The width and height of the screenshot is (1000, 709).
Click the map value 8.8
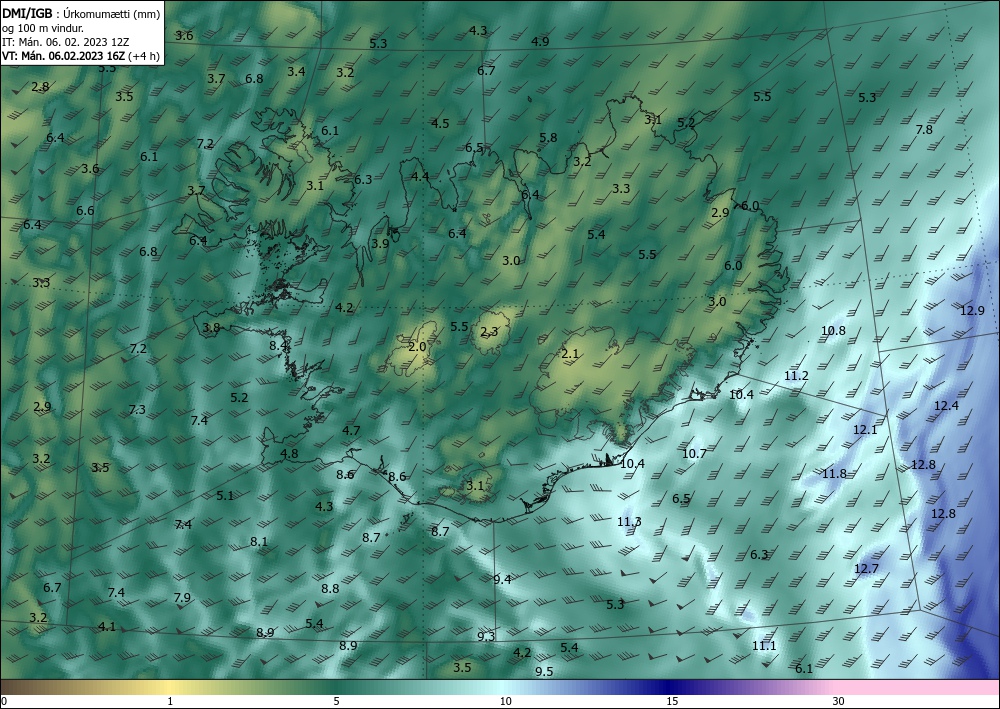pyautogui.click(x=330, y=589)
